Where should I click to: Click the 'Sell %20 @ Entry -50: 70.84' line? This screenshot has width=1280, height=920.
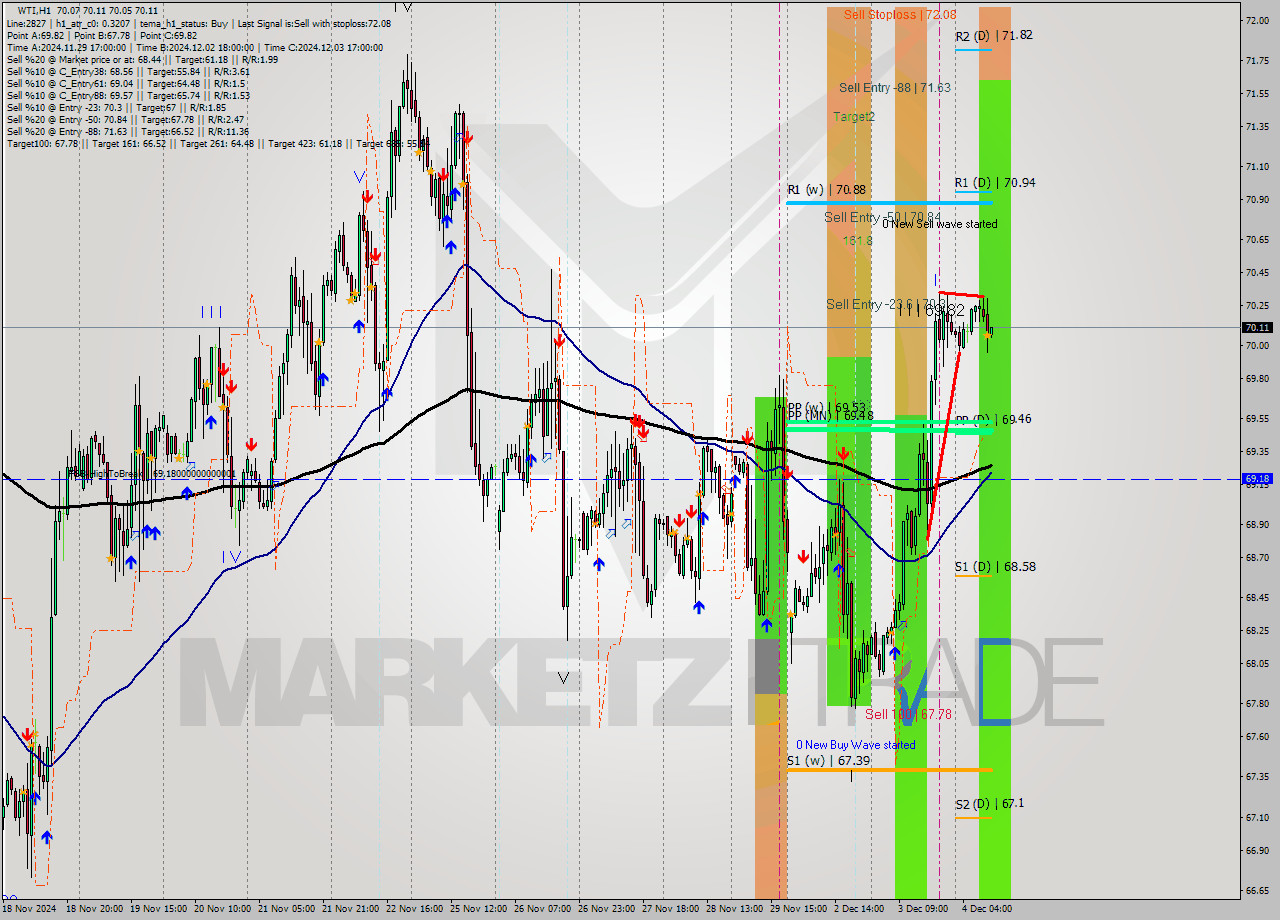click(125, 118)
